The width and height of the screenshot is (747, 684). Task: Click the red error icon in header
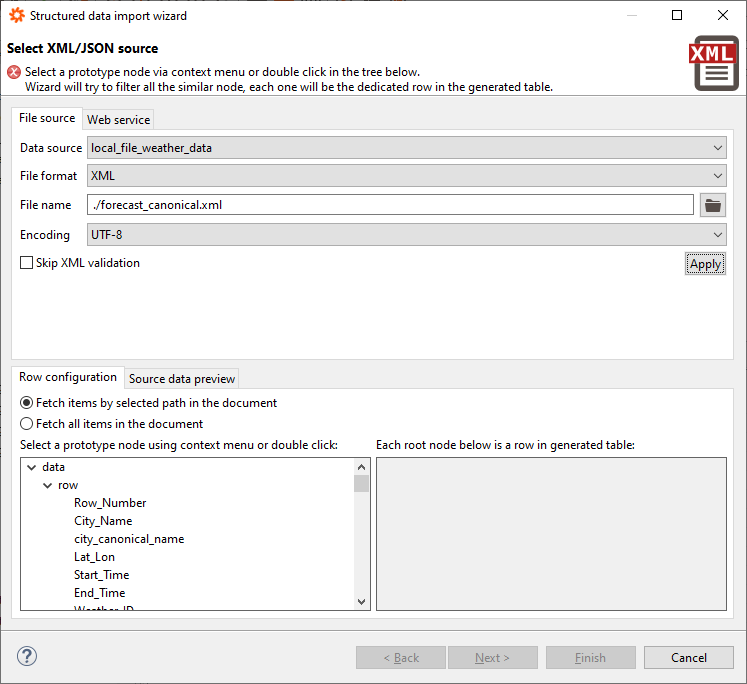coord(14,72)
